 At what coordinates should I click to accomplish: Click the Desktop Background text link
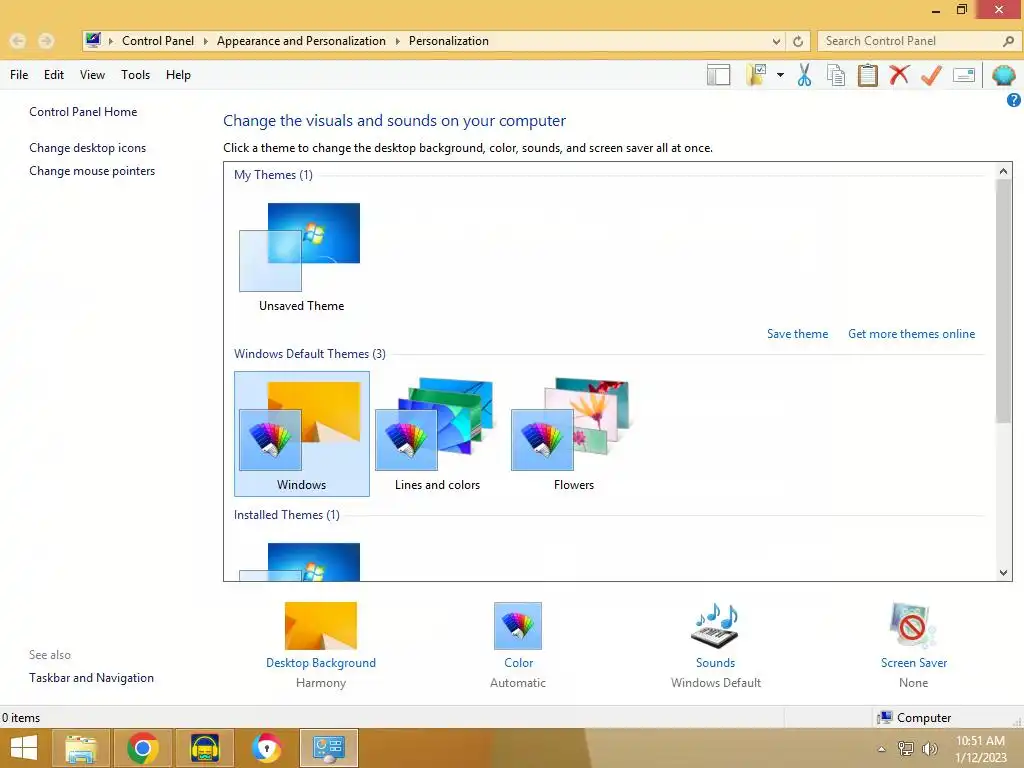click(x=321, y=662)
